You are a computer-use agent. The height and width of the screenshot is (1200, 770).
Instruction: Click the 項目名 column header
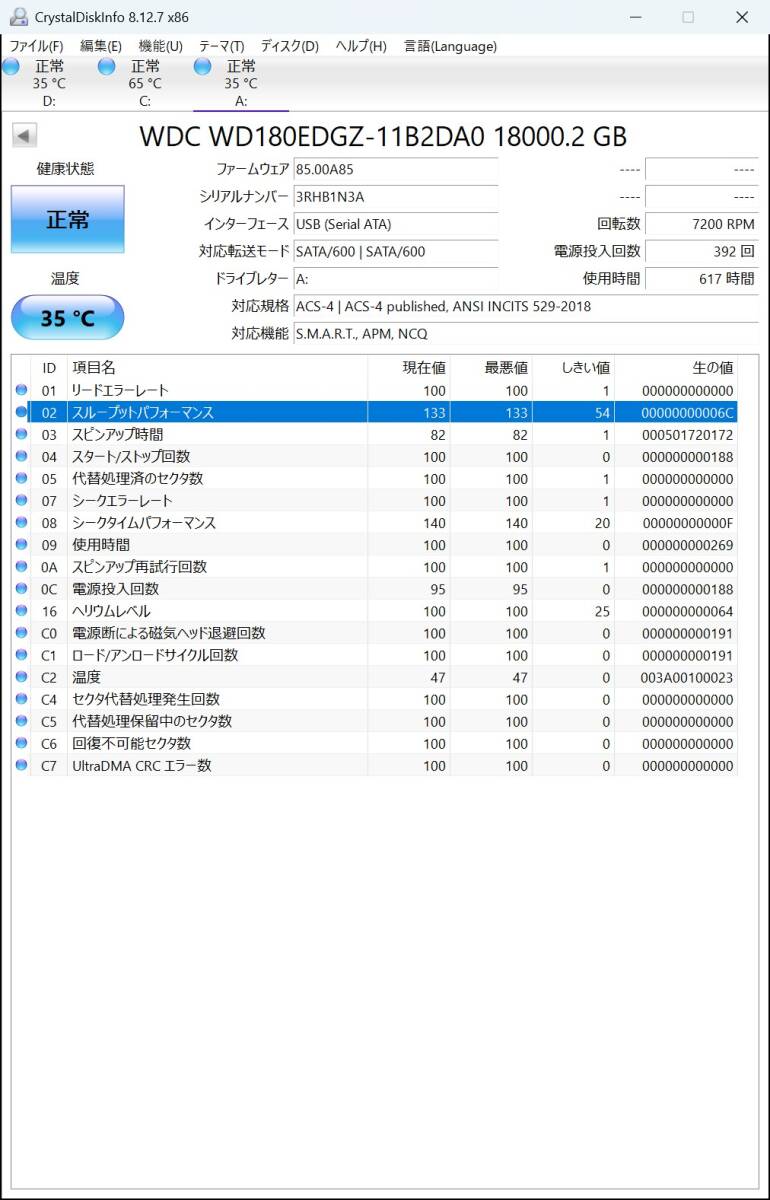[x=217, y=368]
